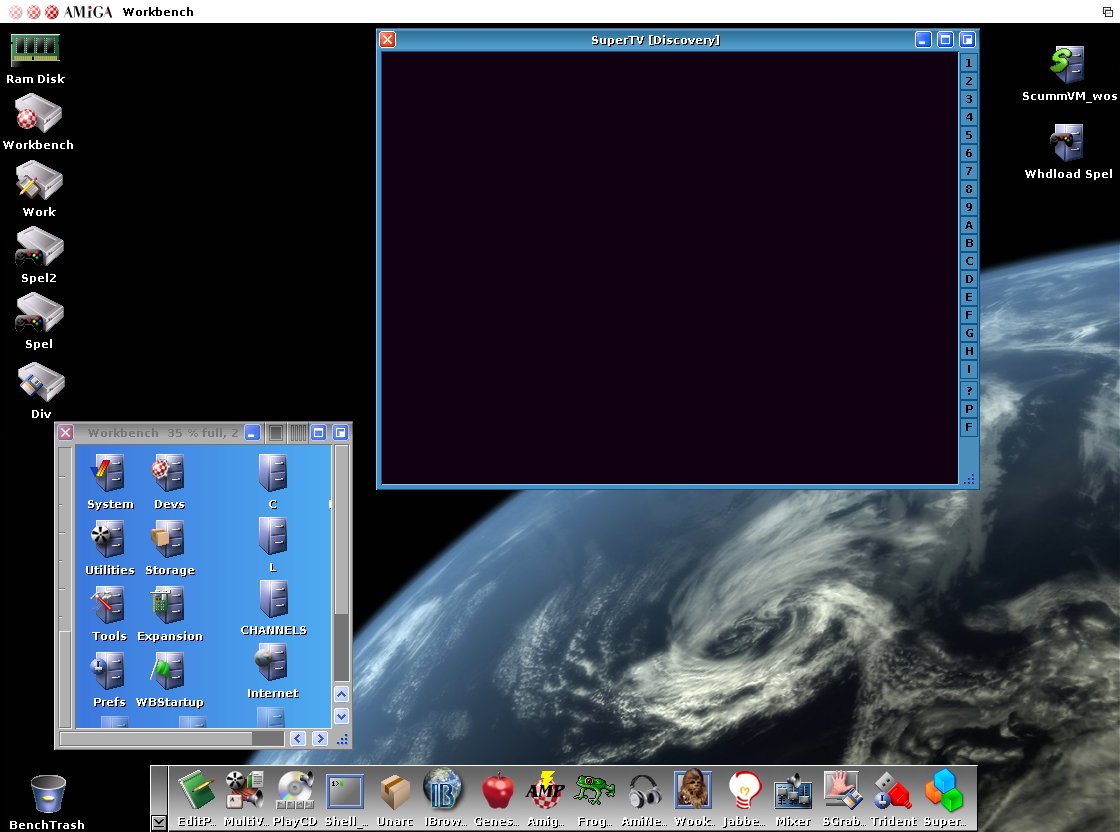Switch SuperTV to channel 3
Screen dimensions: 1120x832
click(x=969, y=99)
